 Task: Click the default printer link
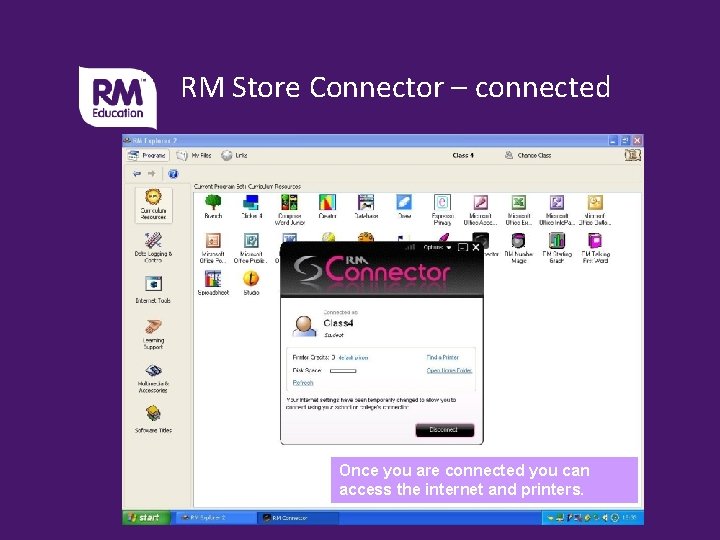tap(353, 358)
